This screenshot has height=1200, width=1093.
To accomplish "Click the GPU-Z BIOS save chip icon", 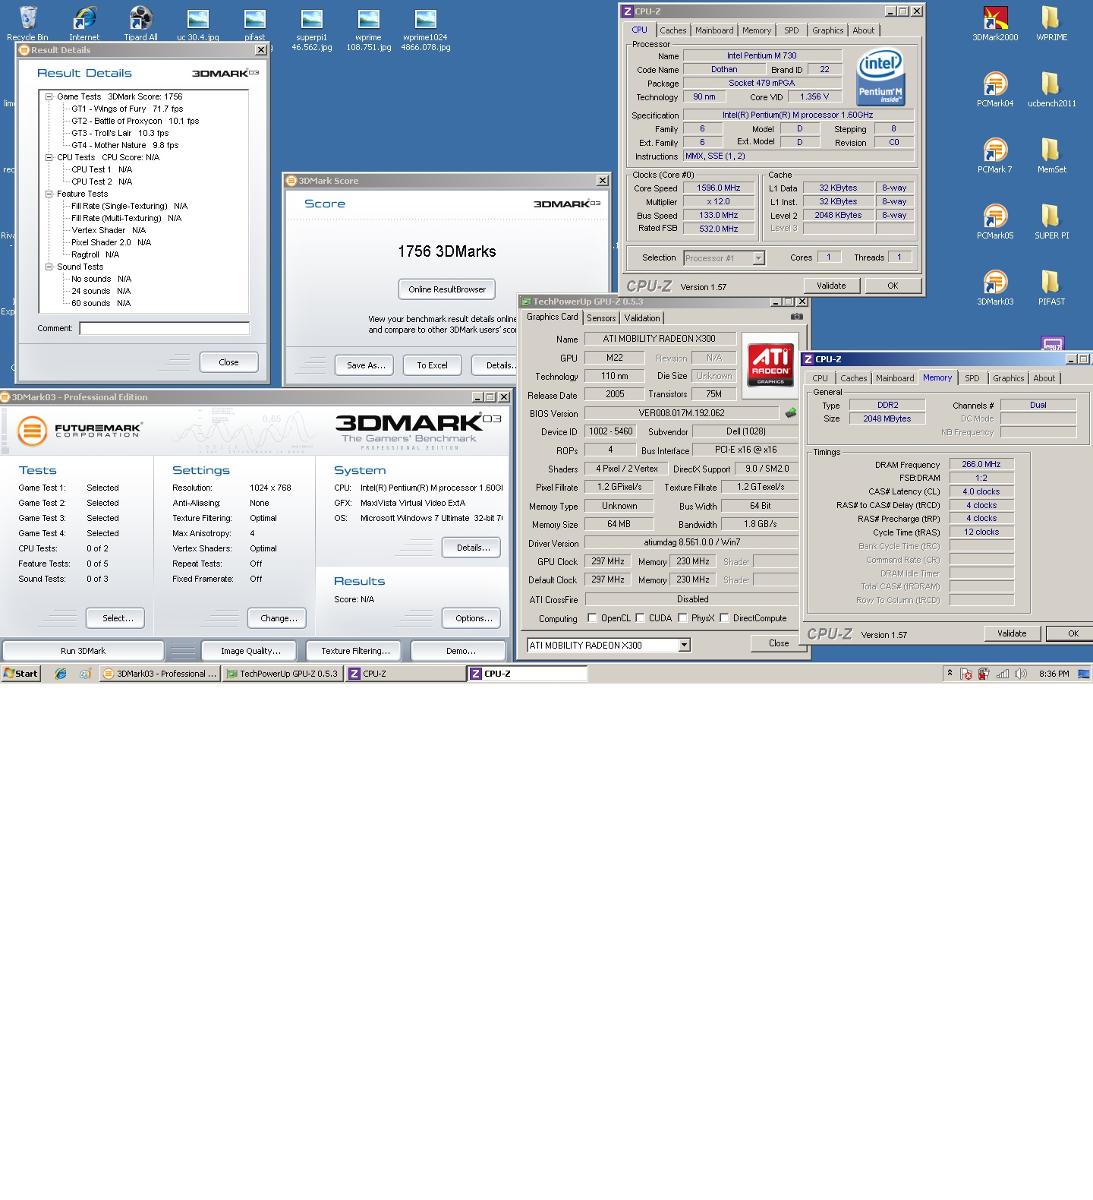I will pyautogui.click(x=790, y=413).
